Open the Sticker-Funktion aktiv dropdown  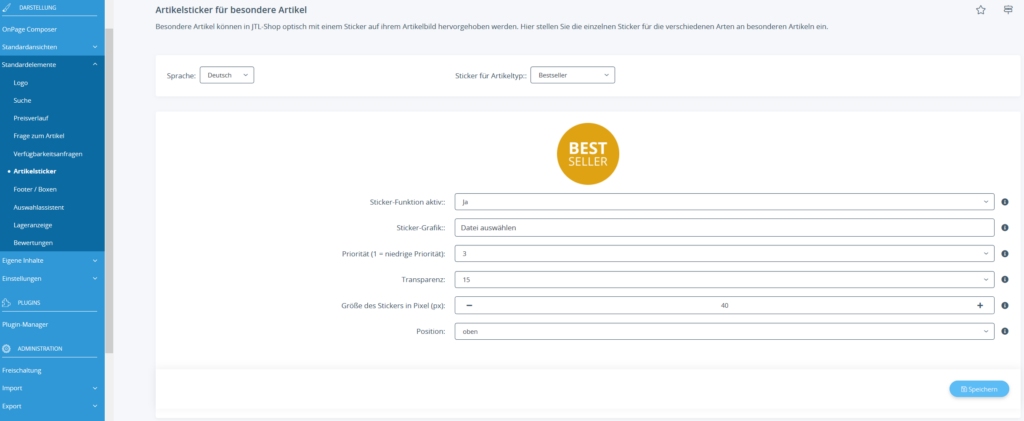coord(724,201)
